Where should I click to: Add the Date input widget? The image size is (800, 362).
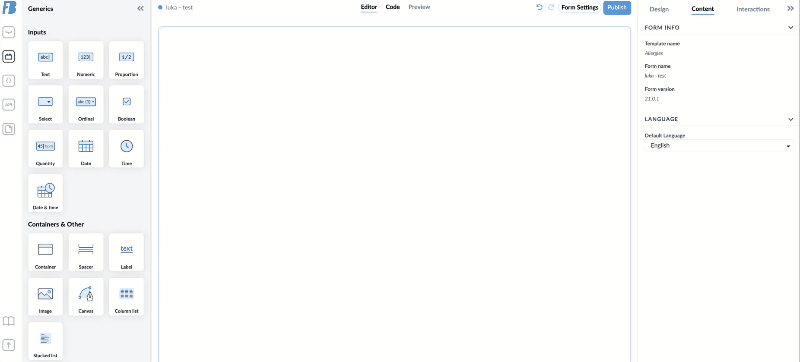coord(86,149)
